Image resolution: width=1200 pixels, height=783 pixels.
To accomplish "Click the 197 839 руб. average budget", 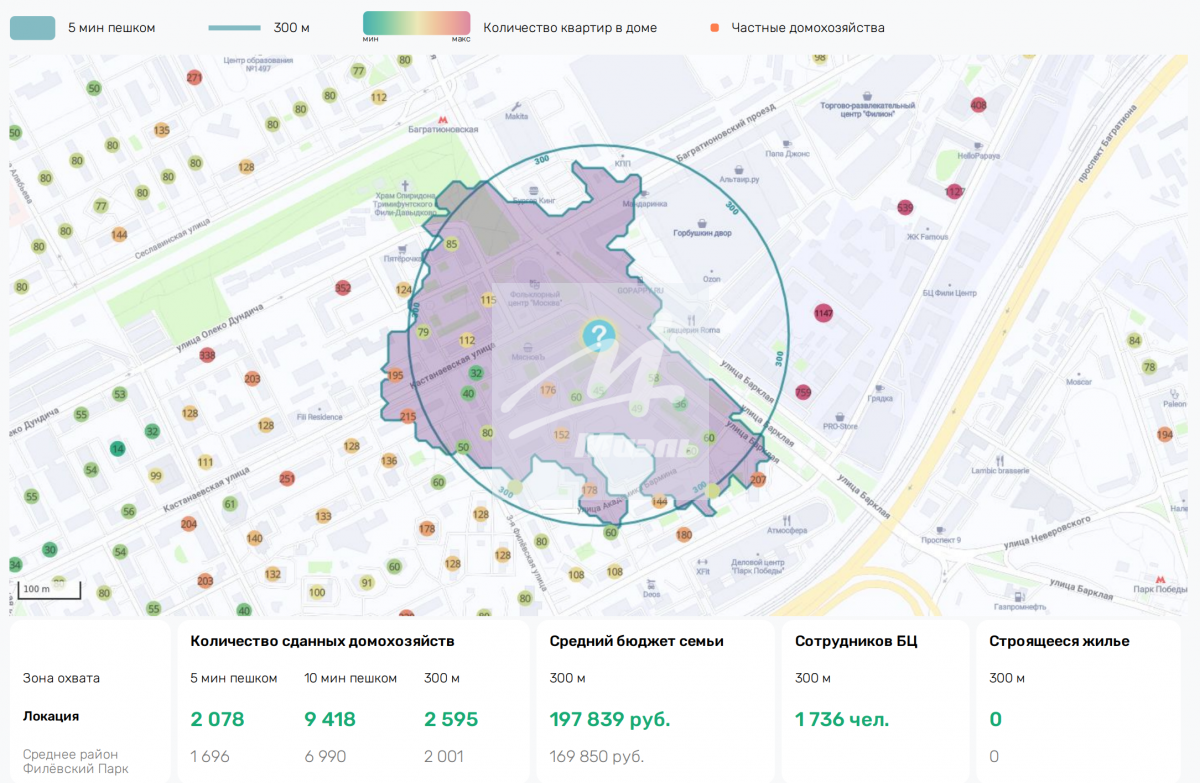I will 609,719.
